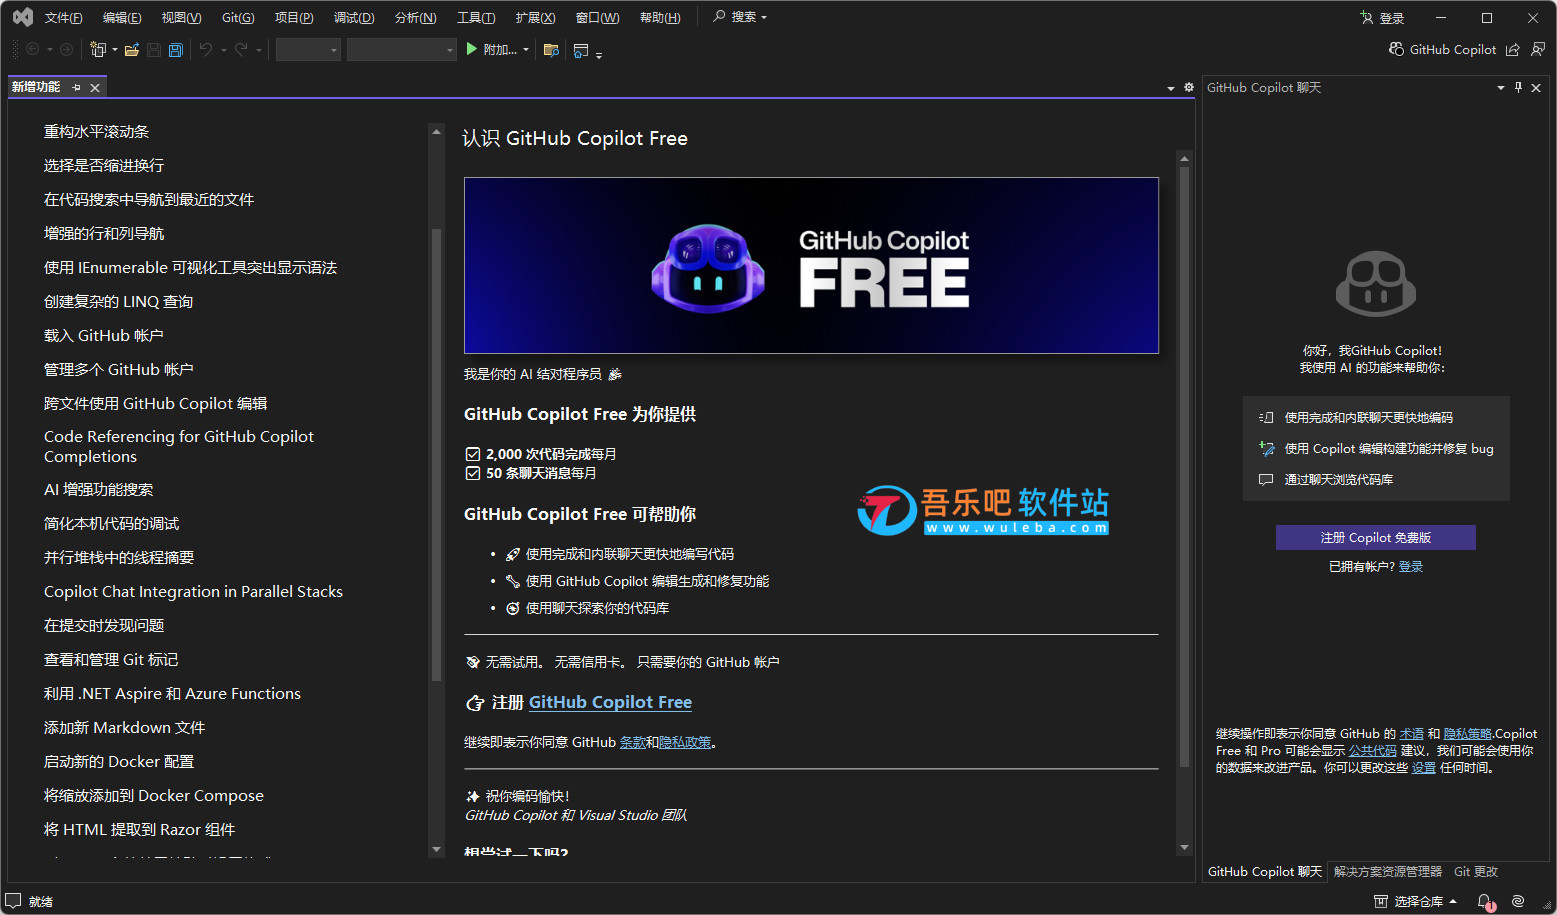Open the GitHub Copilot Free signup link

pyautogui.click(x=610, y=702)
